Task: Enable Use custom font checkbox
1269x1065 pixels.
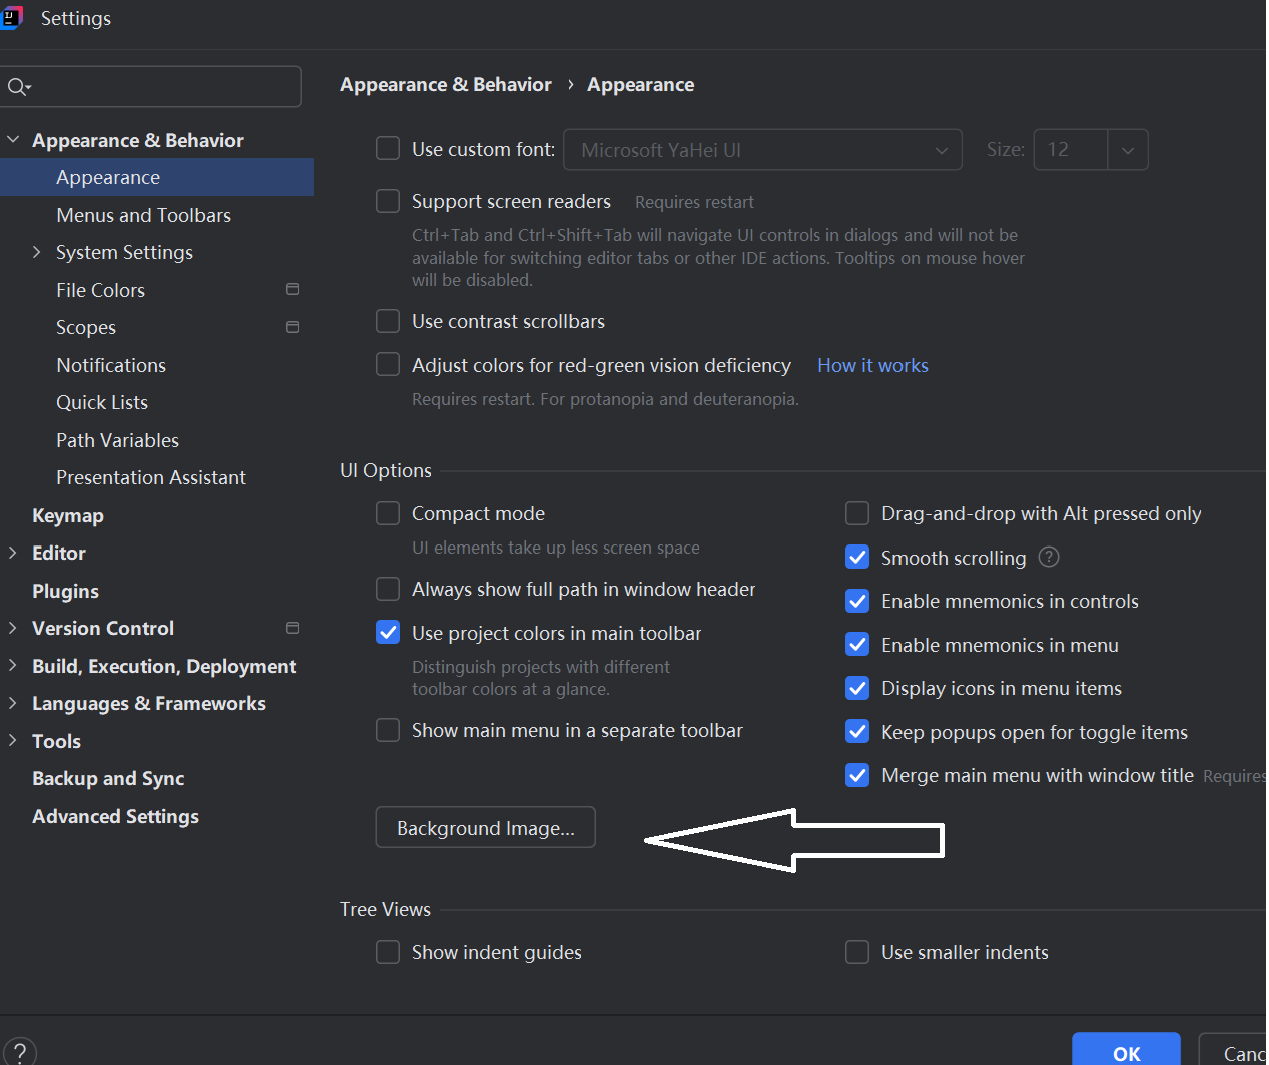Action: (x=388, y=149)
